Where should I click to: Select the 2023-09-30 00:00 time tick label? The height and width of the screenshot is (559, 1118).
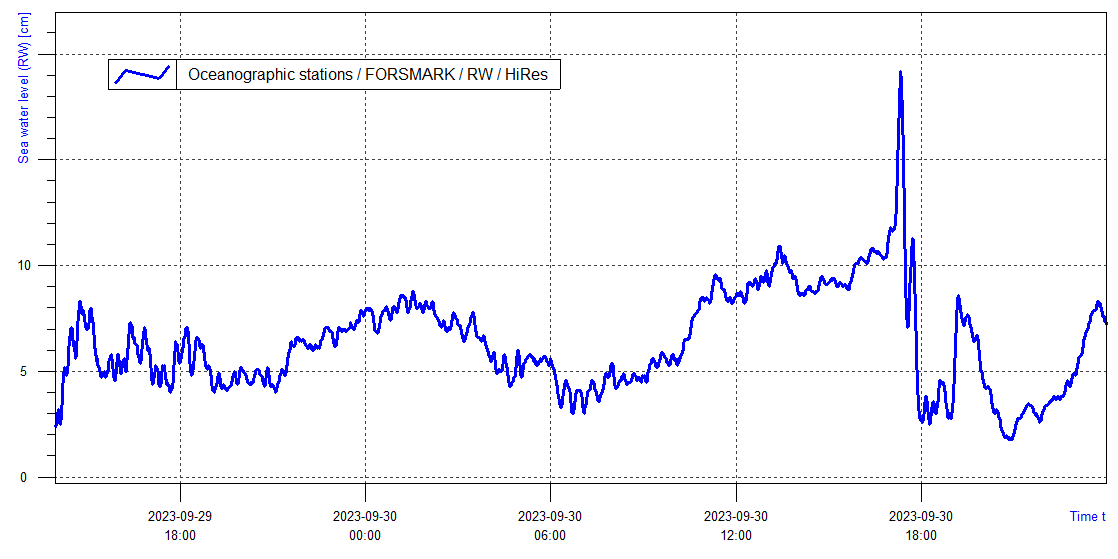tap(365, 526)
